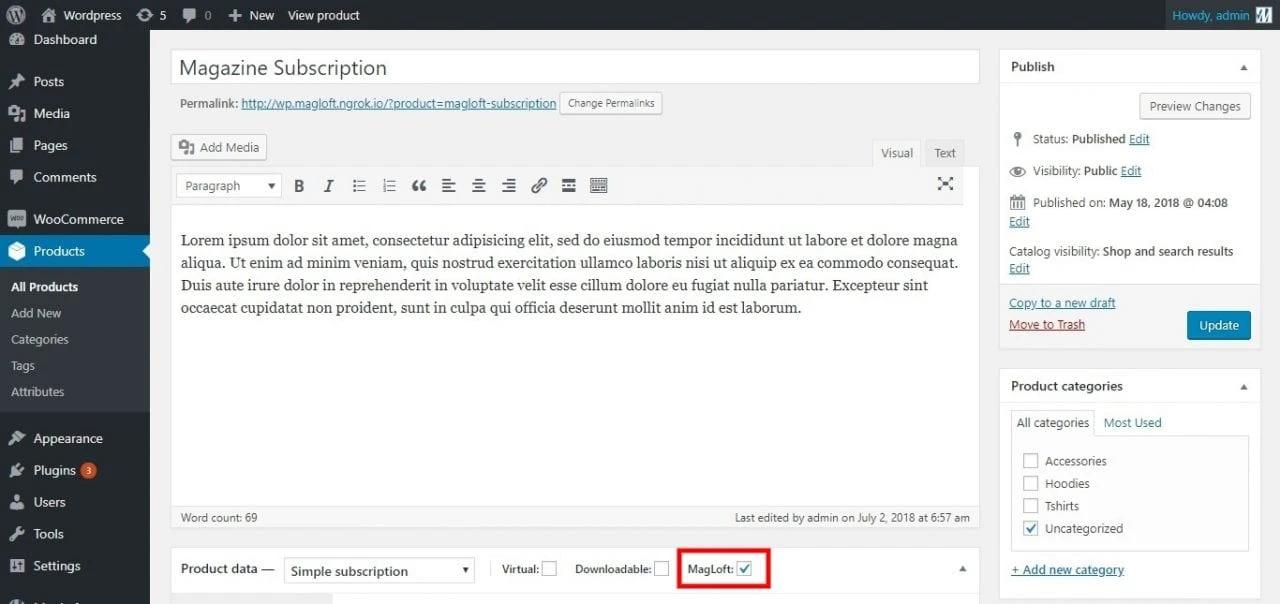Insert a bulleted list
1280x604 pixels.
pyautogui.click(x=359, y=185)
